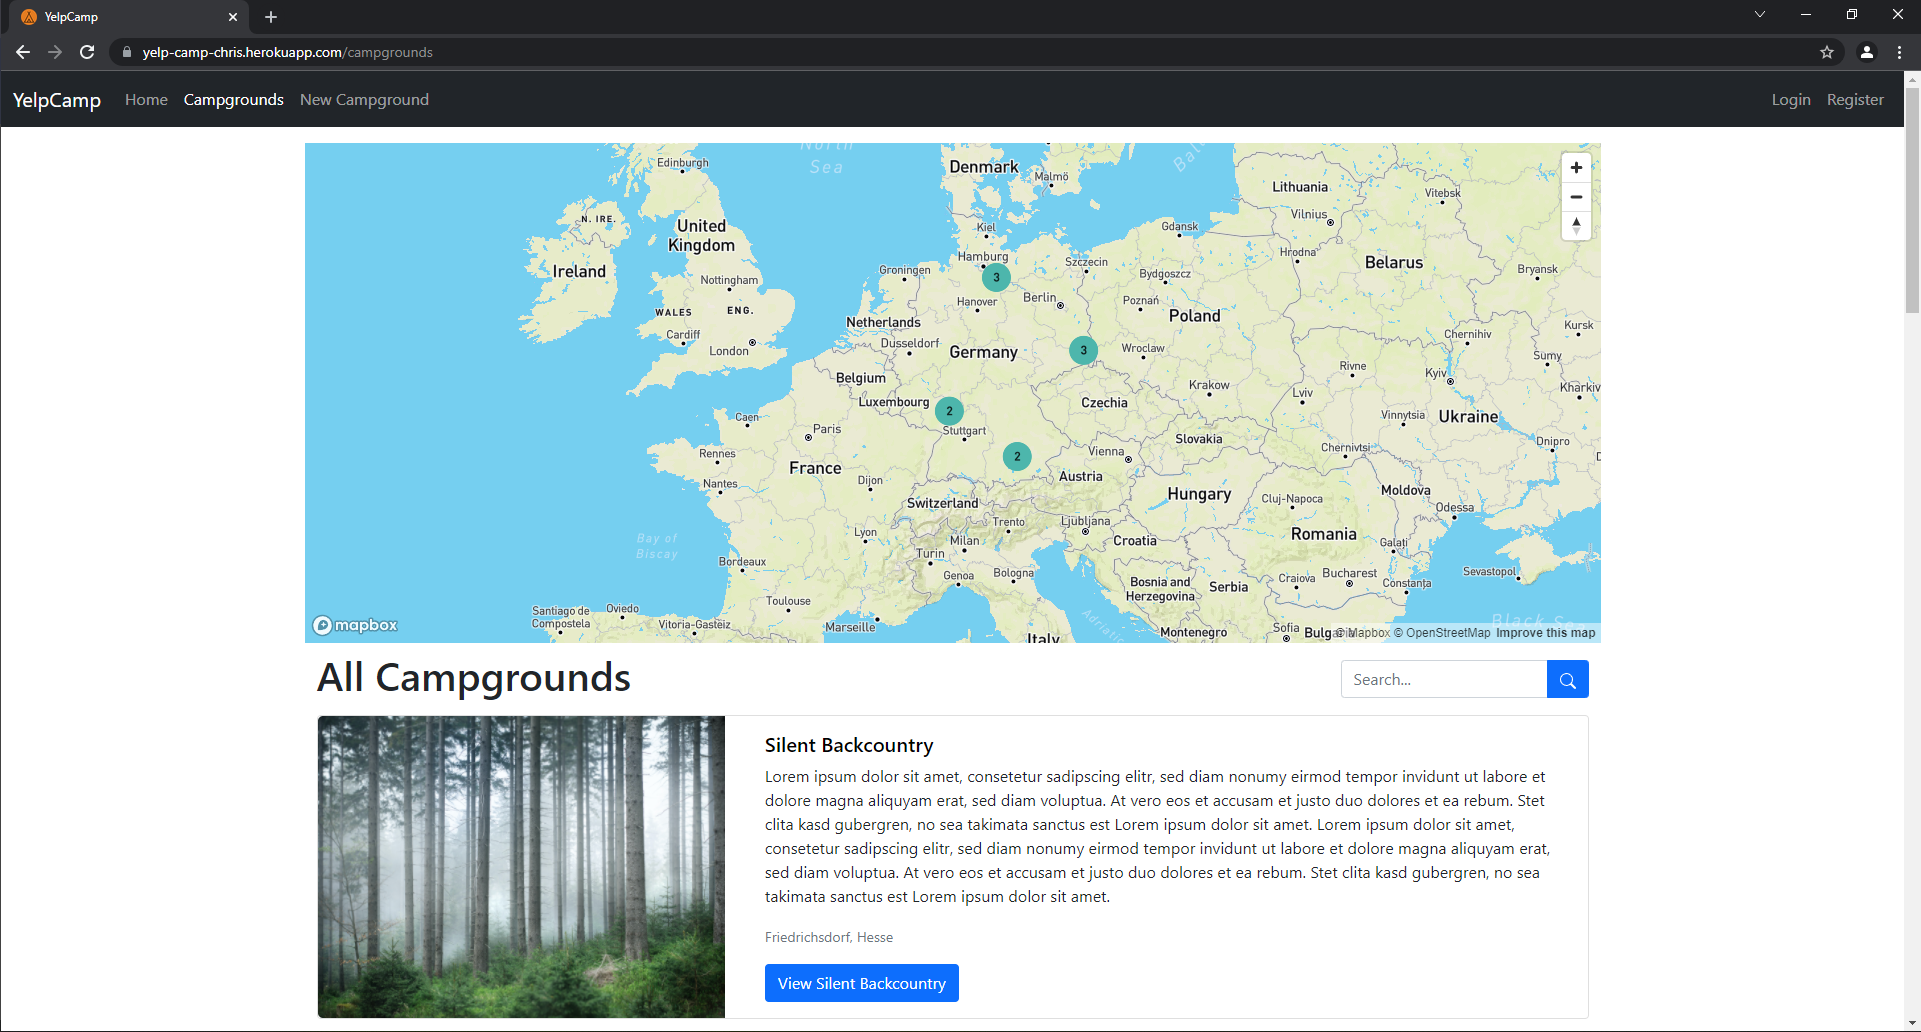Viewport: 1921px width, 1032px height.
Task: Click the marker cluster over Hamburg
Action: pos(996,277)
